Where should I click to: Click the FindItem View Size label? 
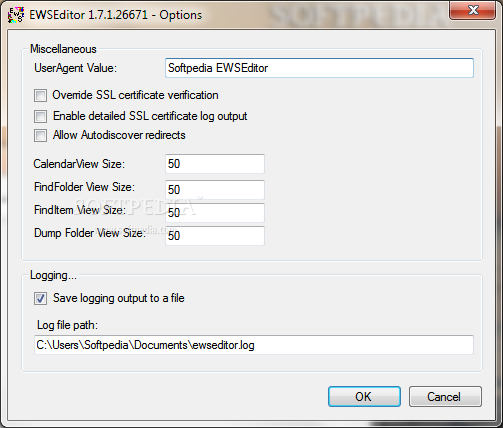(x=80, y=210)
